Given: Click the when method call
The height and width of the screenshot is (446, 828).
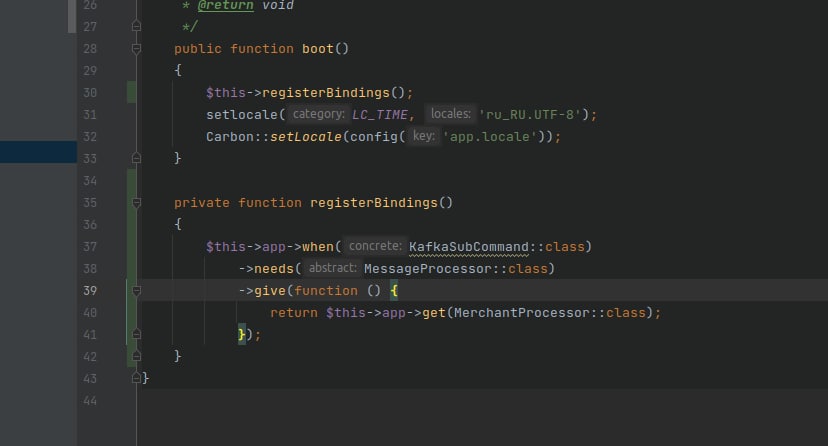Looking at the screenshot, I should pyautogui.click(x=318, y=247).
